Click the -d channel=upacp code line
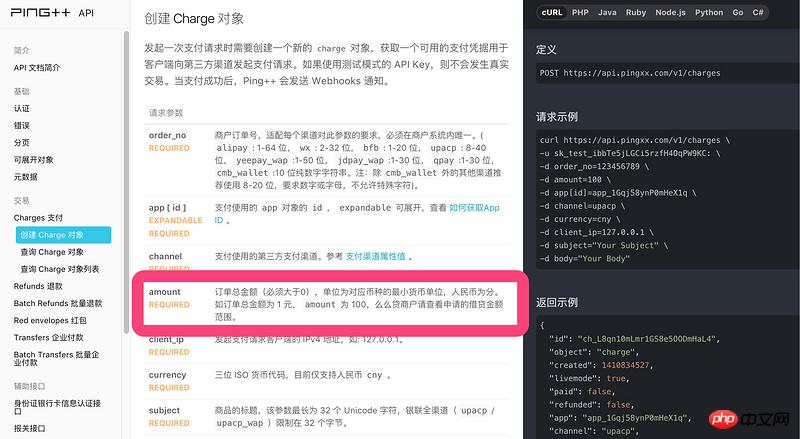 [582, 206]
